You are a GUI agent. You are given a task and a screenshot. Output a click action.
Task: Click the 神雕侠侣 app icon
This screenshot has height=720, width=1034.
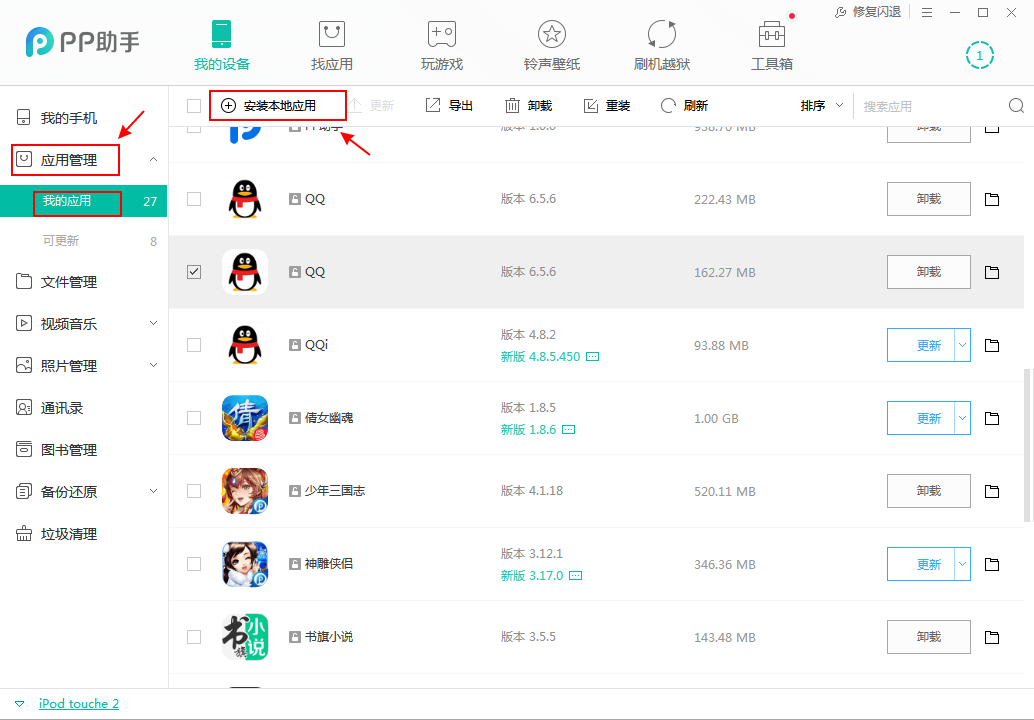coord(245,564)
